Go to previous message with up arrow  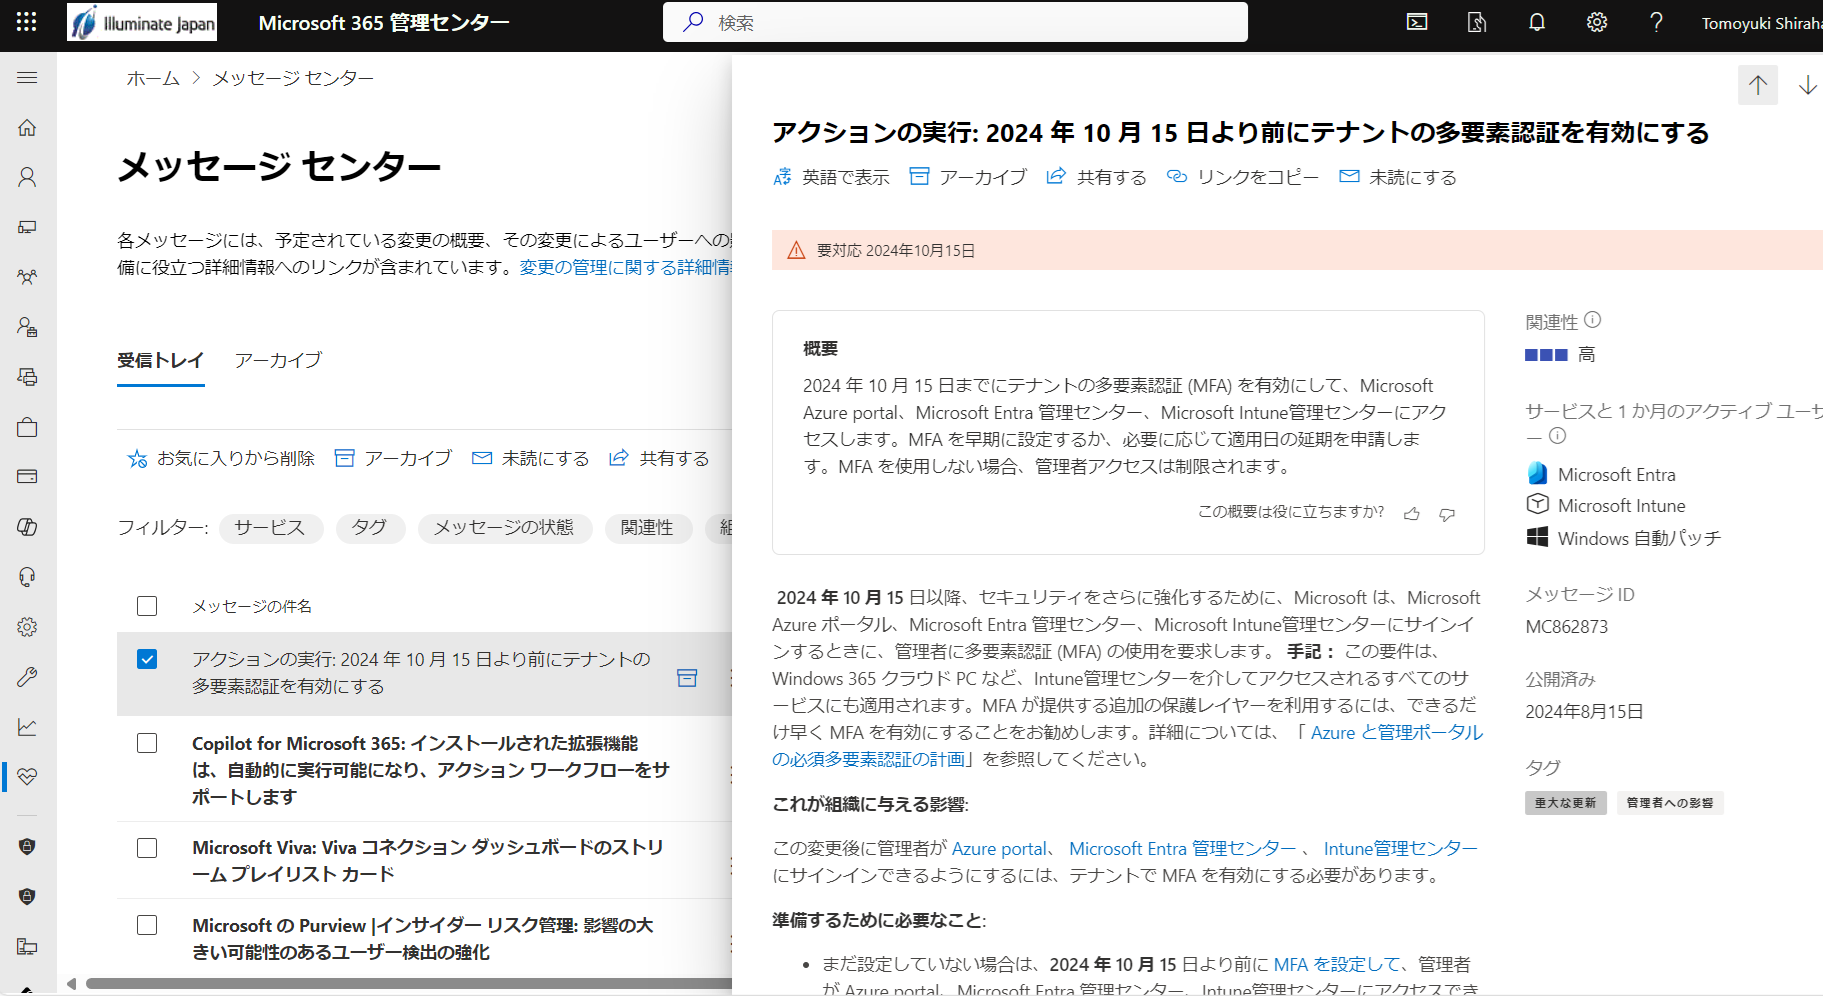pyautogui.click(x=1758, y=85)
